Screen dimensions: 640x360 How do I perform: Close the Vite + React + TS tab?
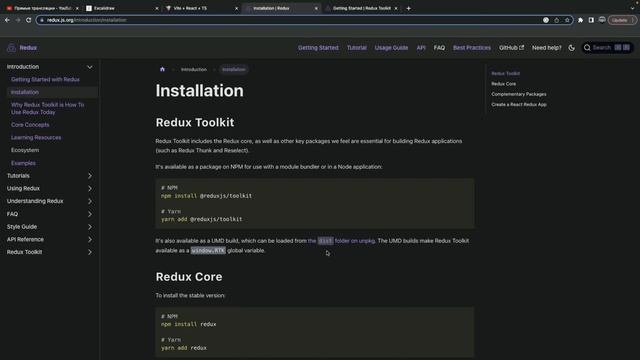coord(236,8)
